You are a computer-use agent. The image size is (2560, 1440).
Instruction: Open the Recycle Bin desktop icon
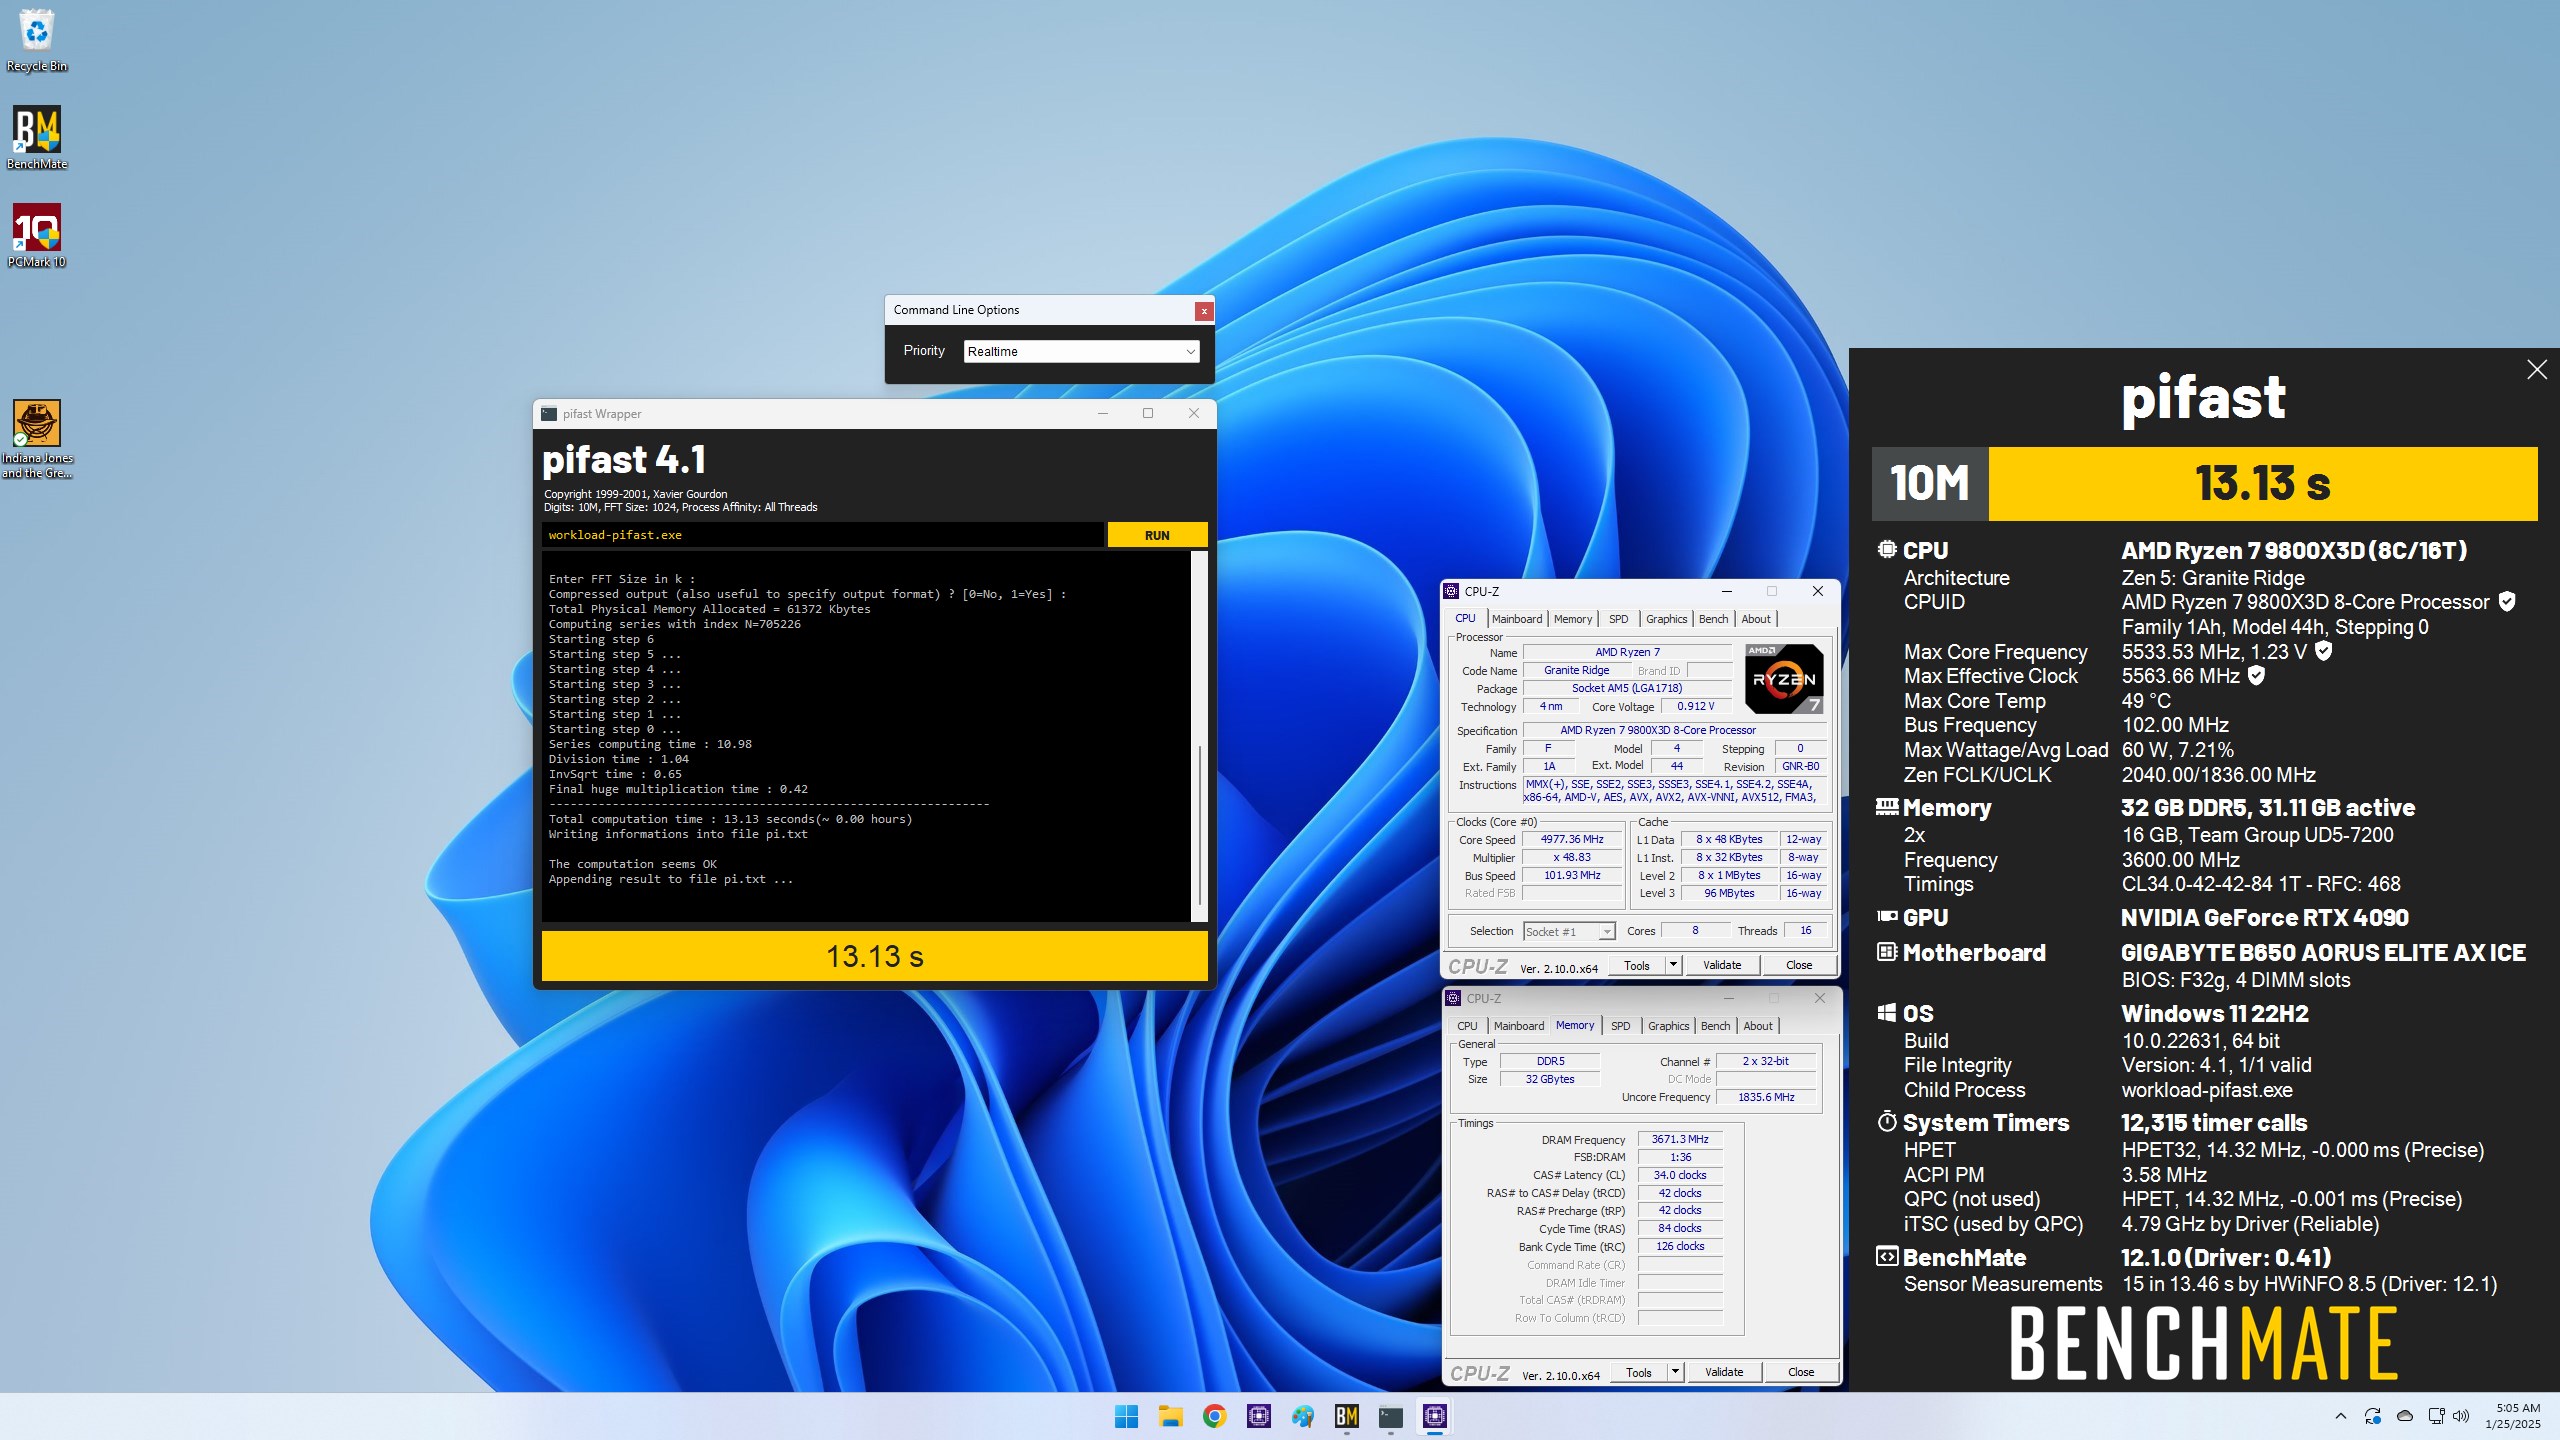click(x=37, y=40)
